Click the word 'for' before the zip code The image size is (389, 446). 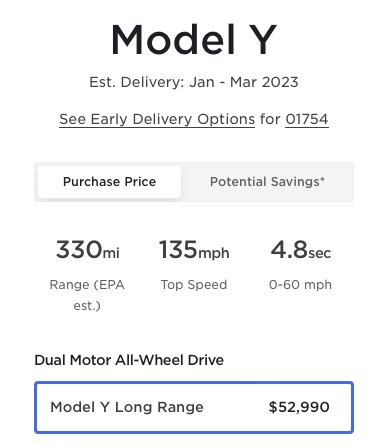click(270, 119)
